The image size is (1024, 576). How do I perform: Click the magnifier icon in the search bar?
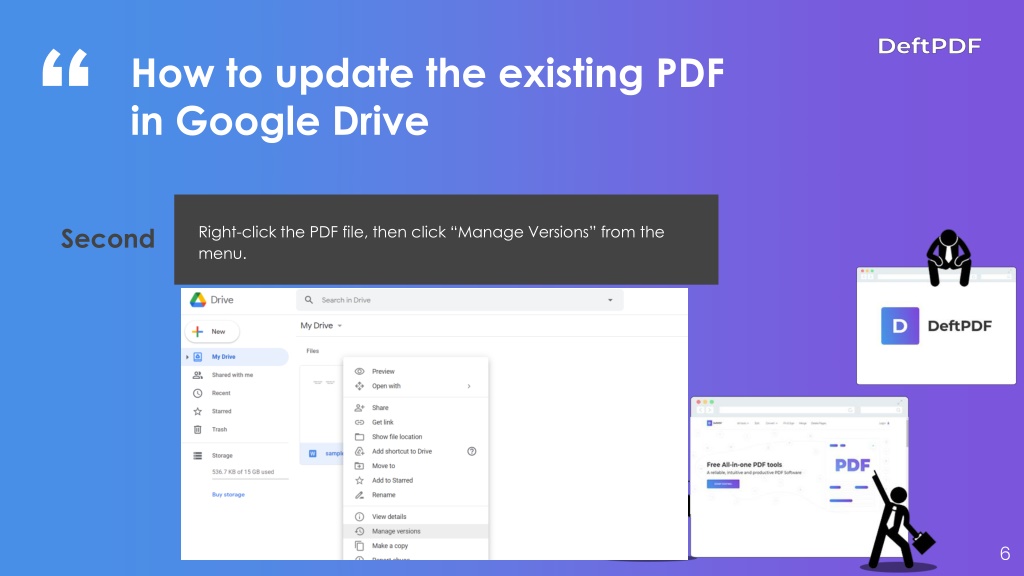point(309,300)
